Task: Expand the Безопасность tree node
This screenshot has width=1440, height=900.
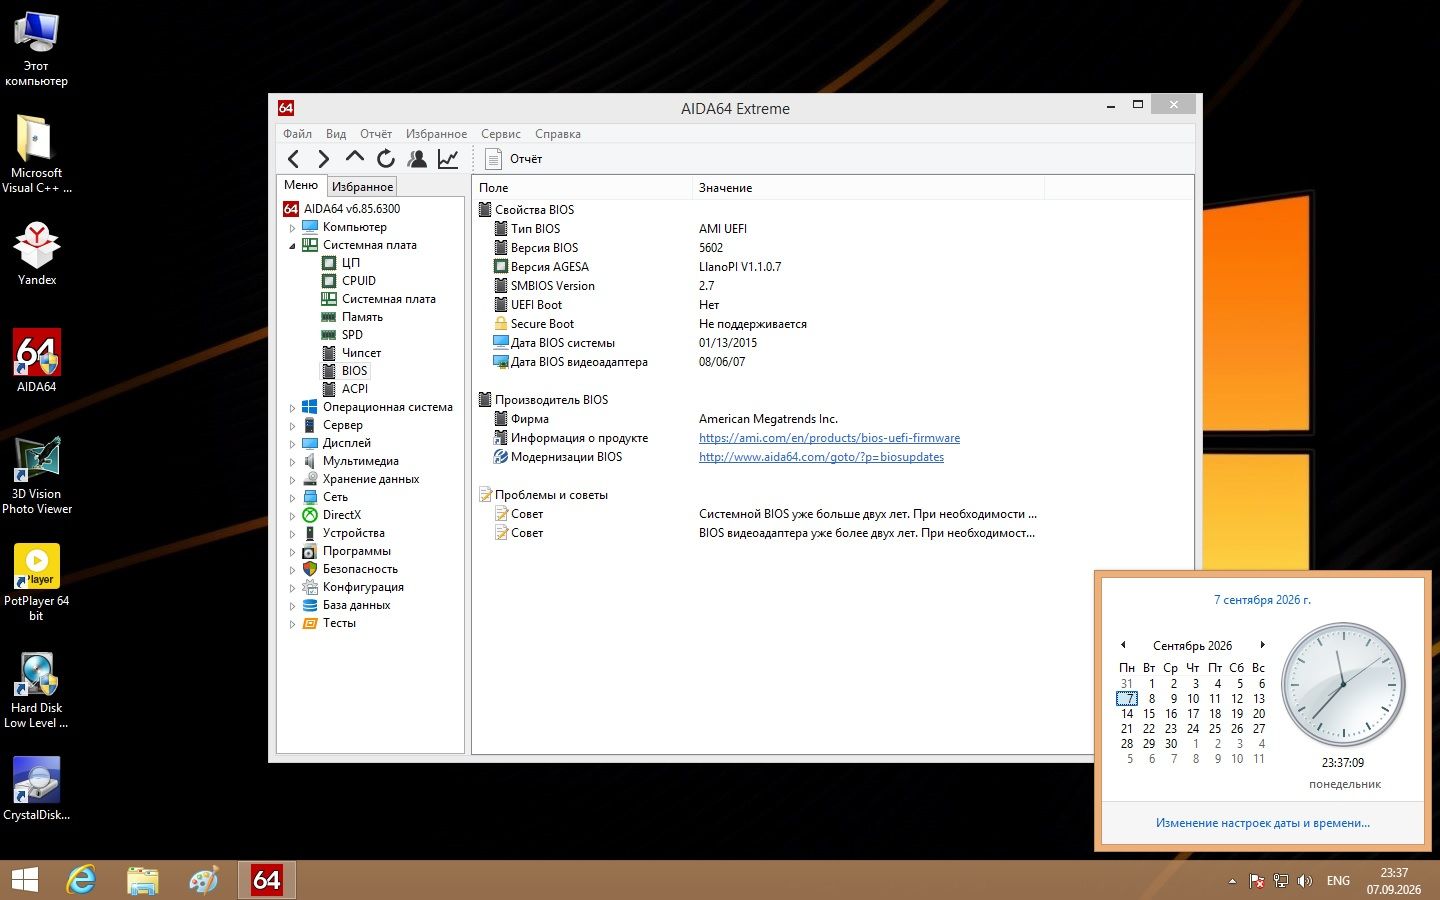Action: coord(292,570)
